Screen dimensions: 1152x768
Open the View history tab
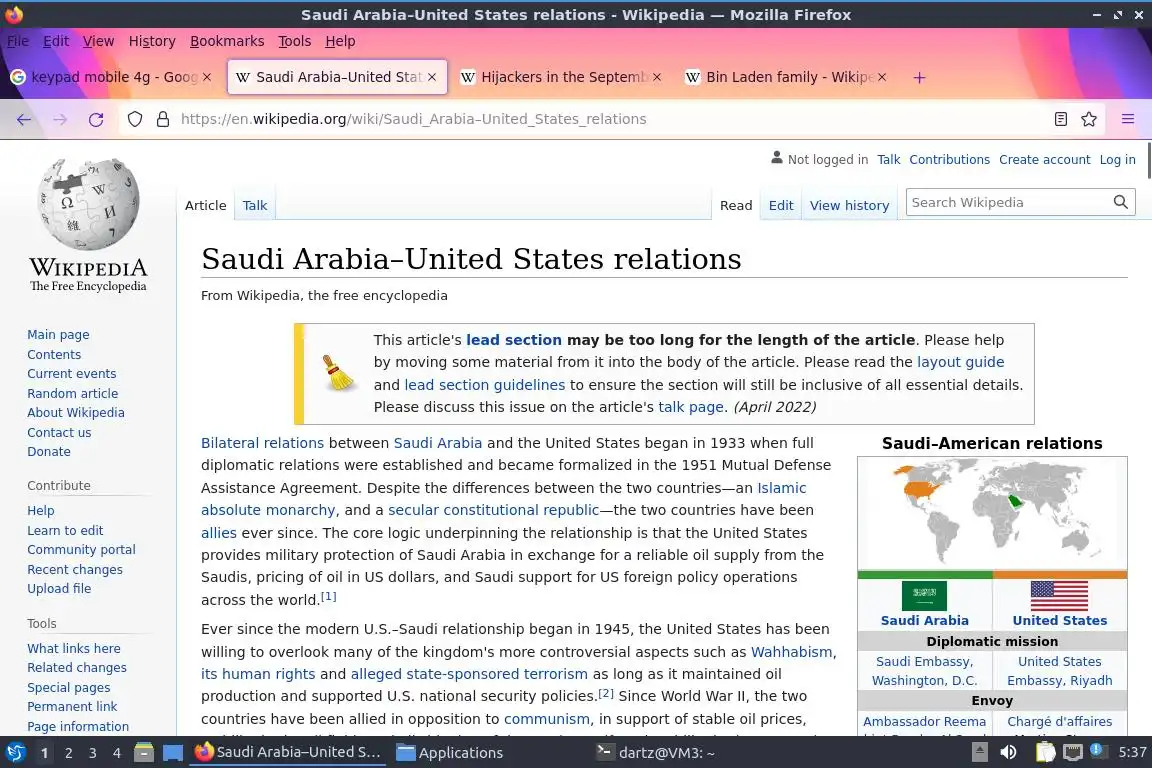849,206
